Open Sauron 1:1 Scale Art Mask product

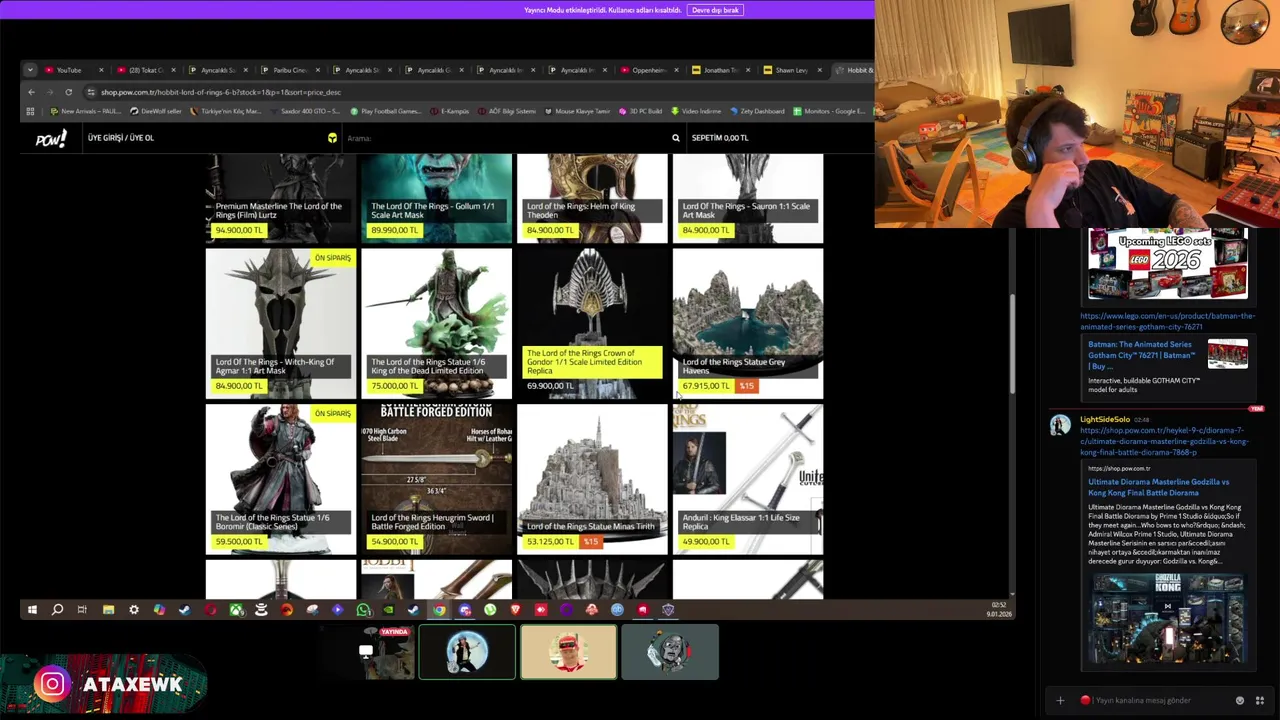click(x=748, y=198)
